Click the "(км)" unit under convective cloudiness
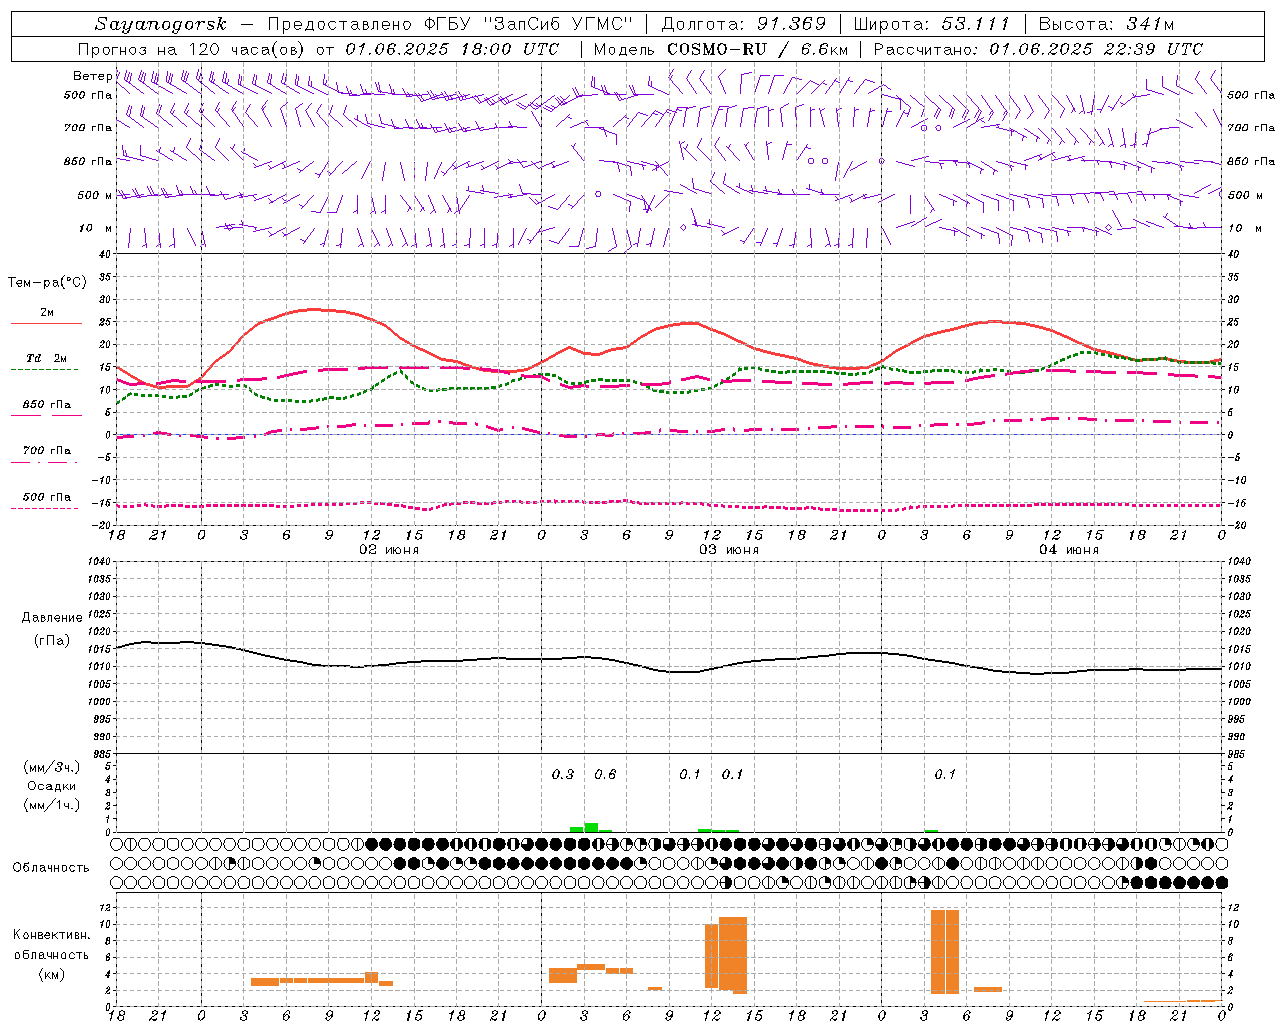This screenshot has height=1024, width=1280. tap(52, 974)
